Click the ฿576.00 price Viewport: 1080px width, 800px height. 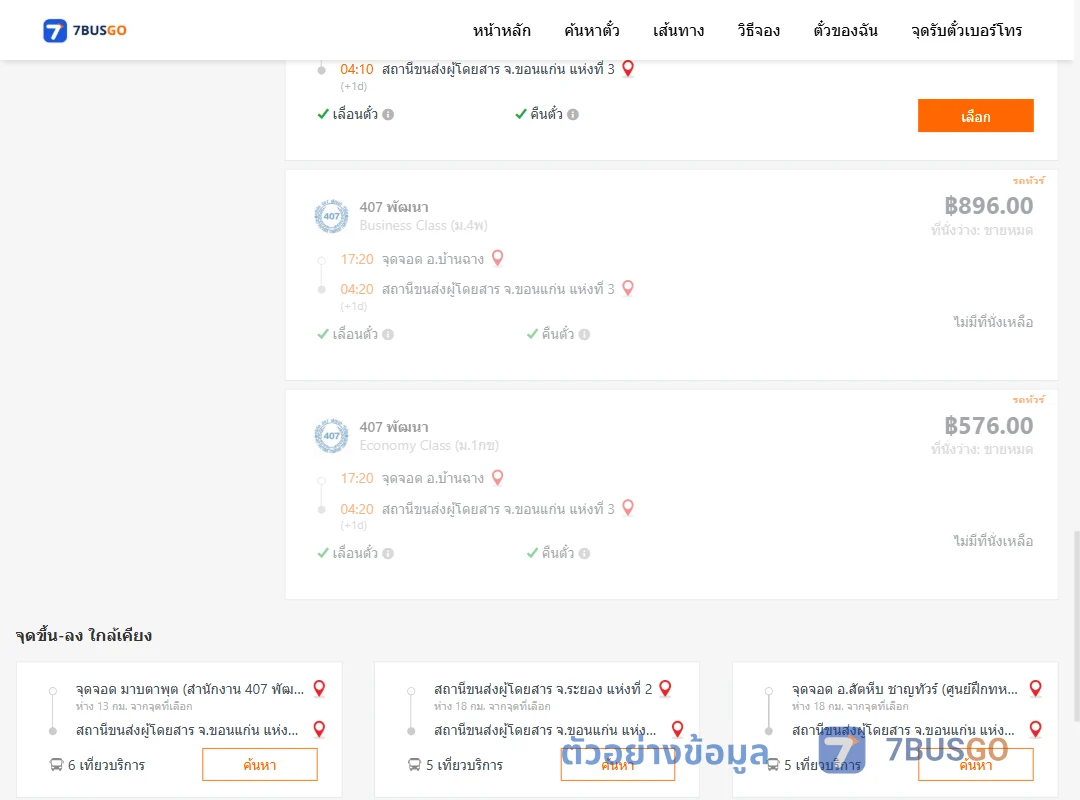[988, 426]
